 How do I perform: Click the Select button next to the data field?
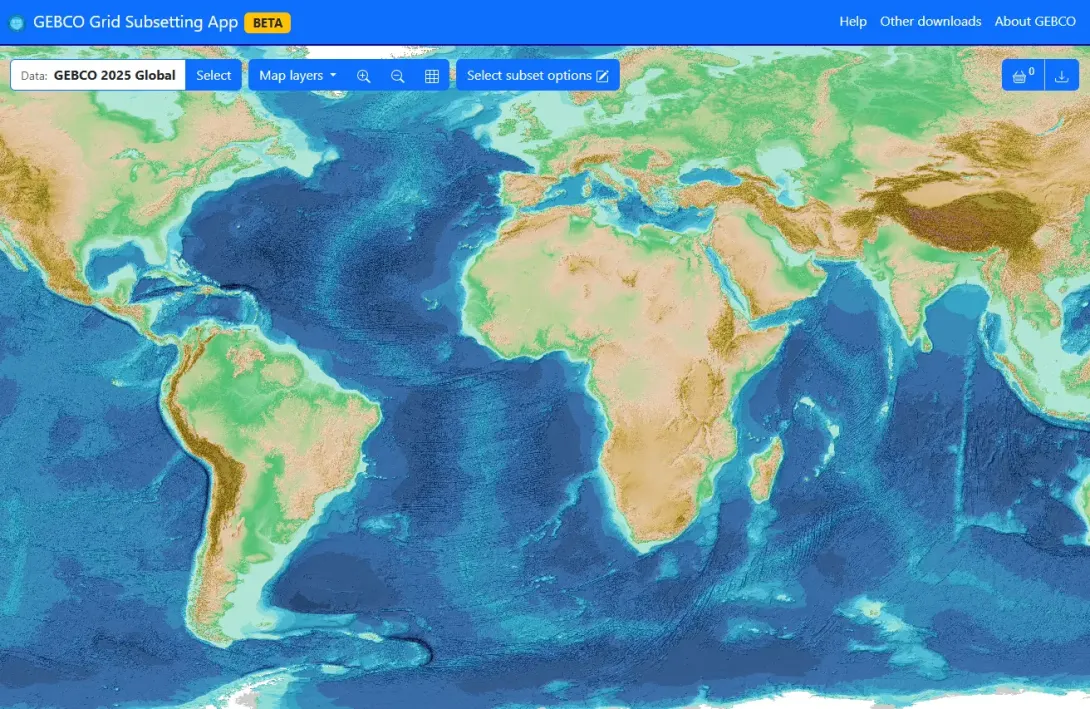coord(214,74)
